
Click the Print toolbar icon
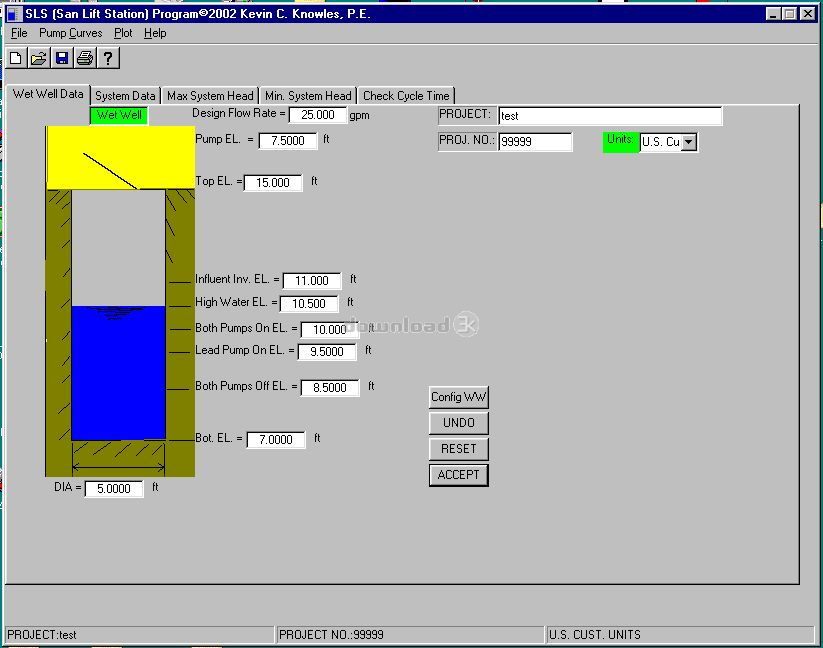85,58
